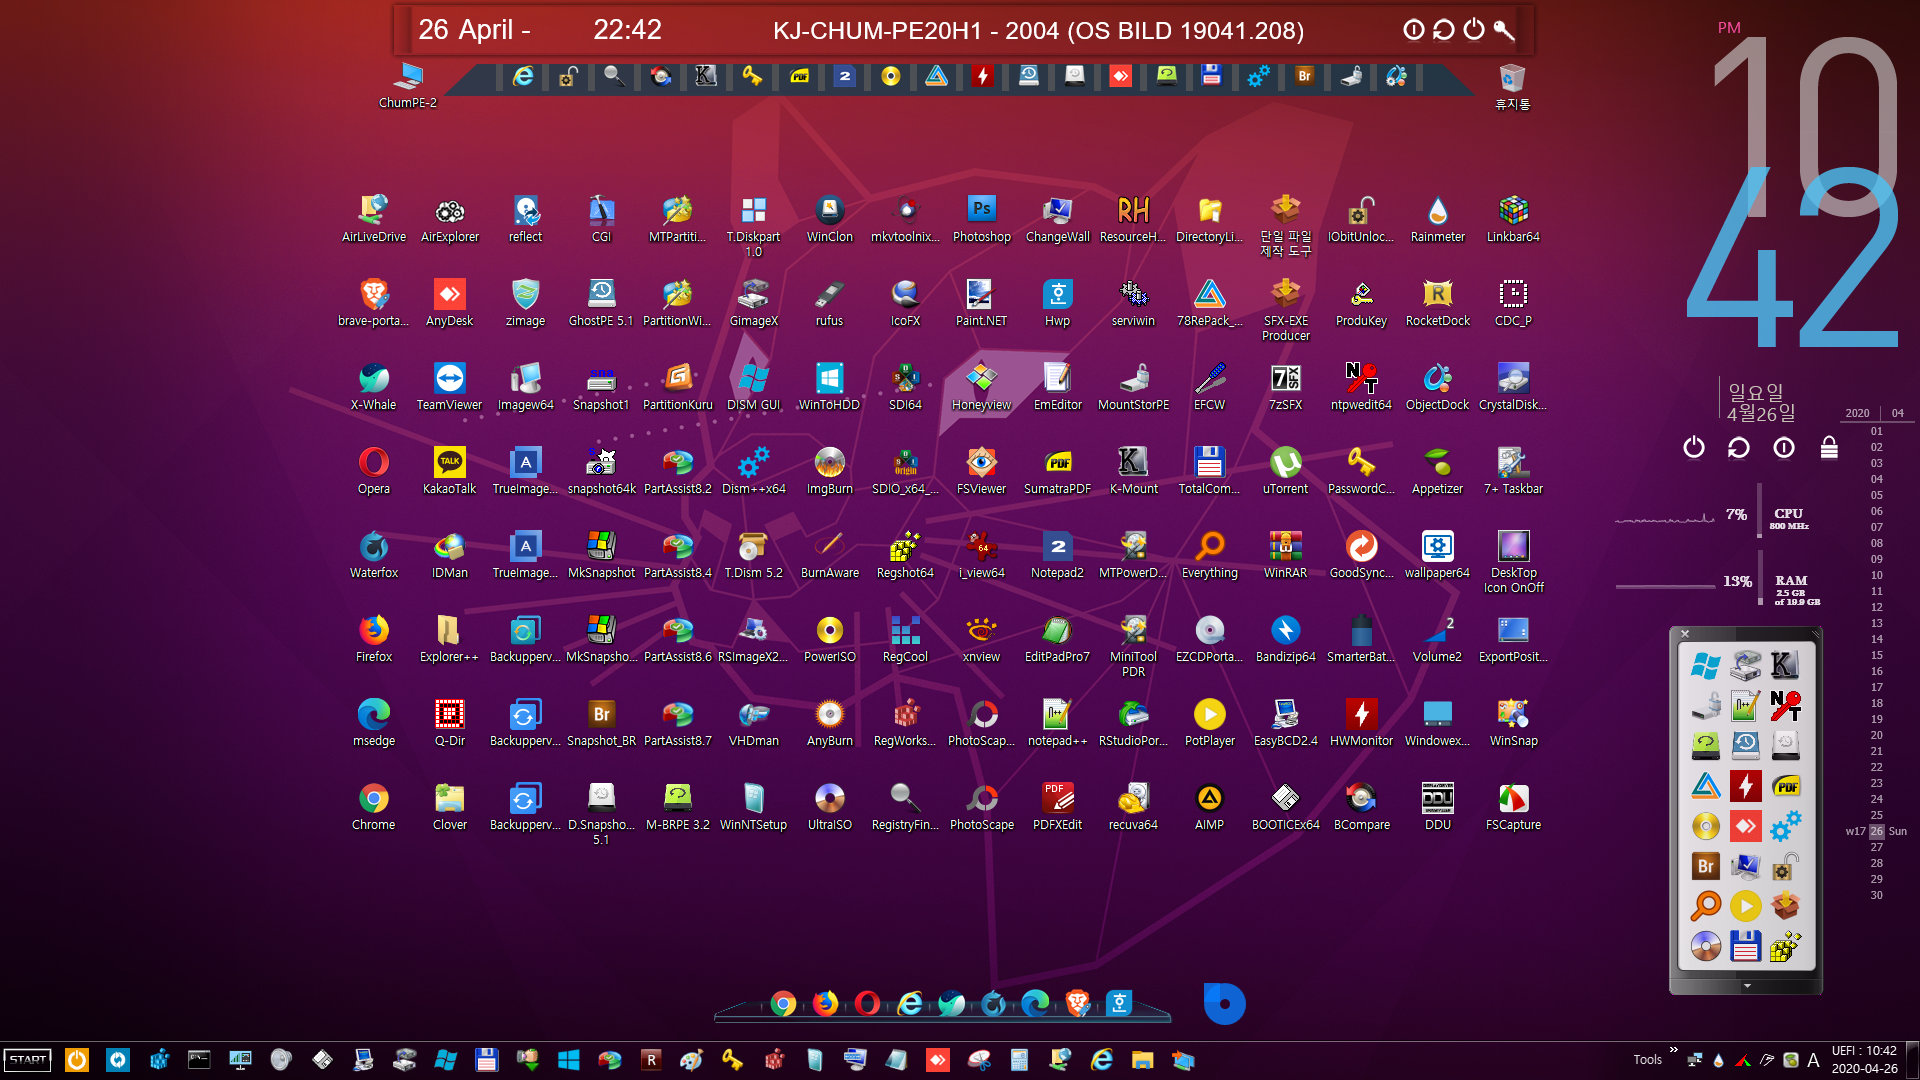The image size is (1920, 1080).
Task: Launch the DDU desktop icon
Action: pyautogui.click(x=1438, y=807)
